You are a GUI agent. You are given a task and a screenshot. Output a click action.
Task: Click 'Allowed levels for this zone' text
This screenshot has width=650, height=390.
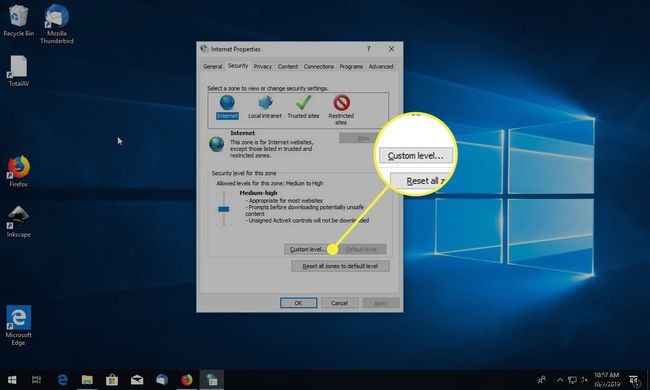[x=270, y=183]
